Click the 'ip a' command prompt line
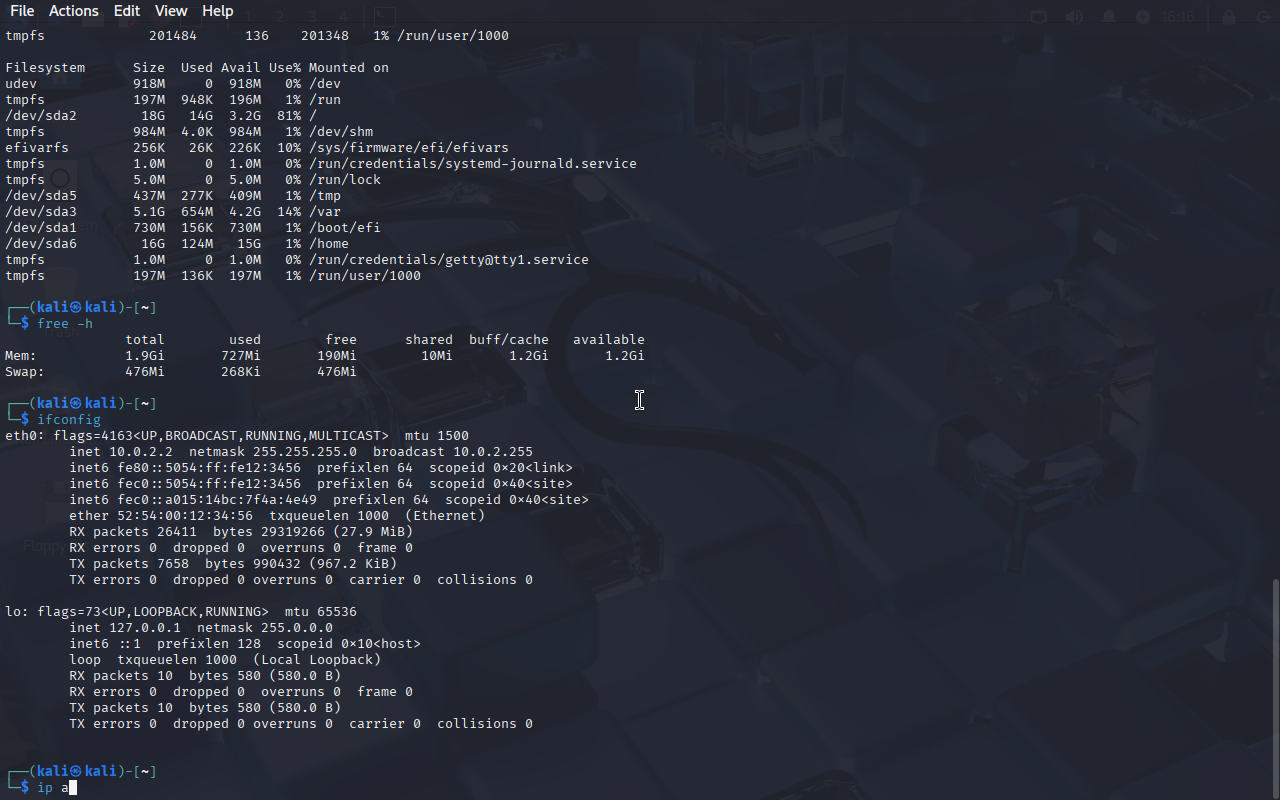The width and height of the screenshot is (1280, 800). (x=56, y=788)
